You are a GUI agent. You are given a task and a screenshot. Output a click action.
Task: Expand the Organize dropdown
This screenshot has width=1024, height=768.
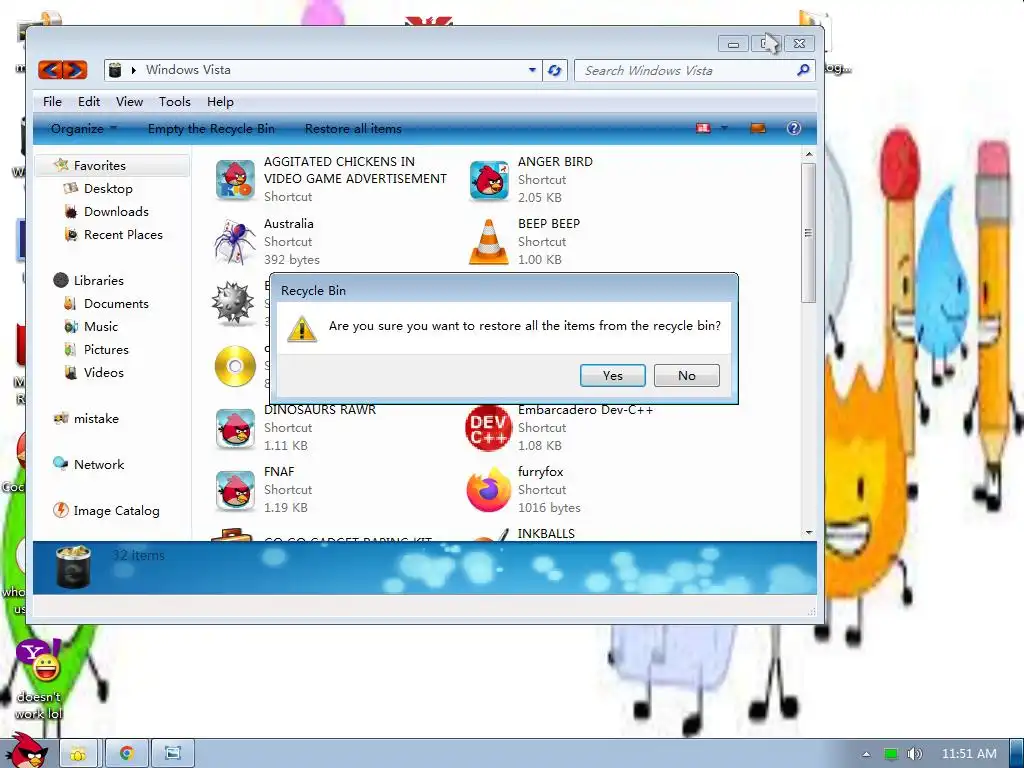point(84,129)
